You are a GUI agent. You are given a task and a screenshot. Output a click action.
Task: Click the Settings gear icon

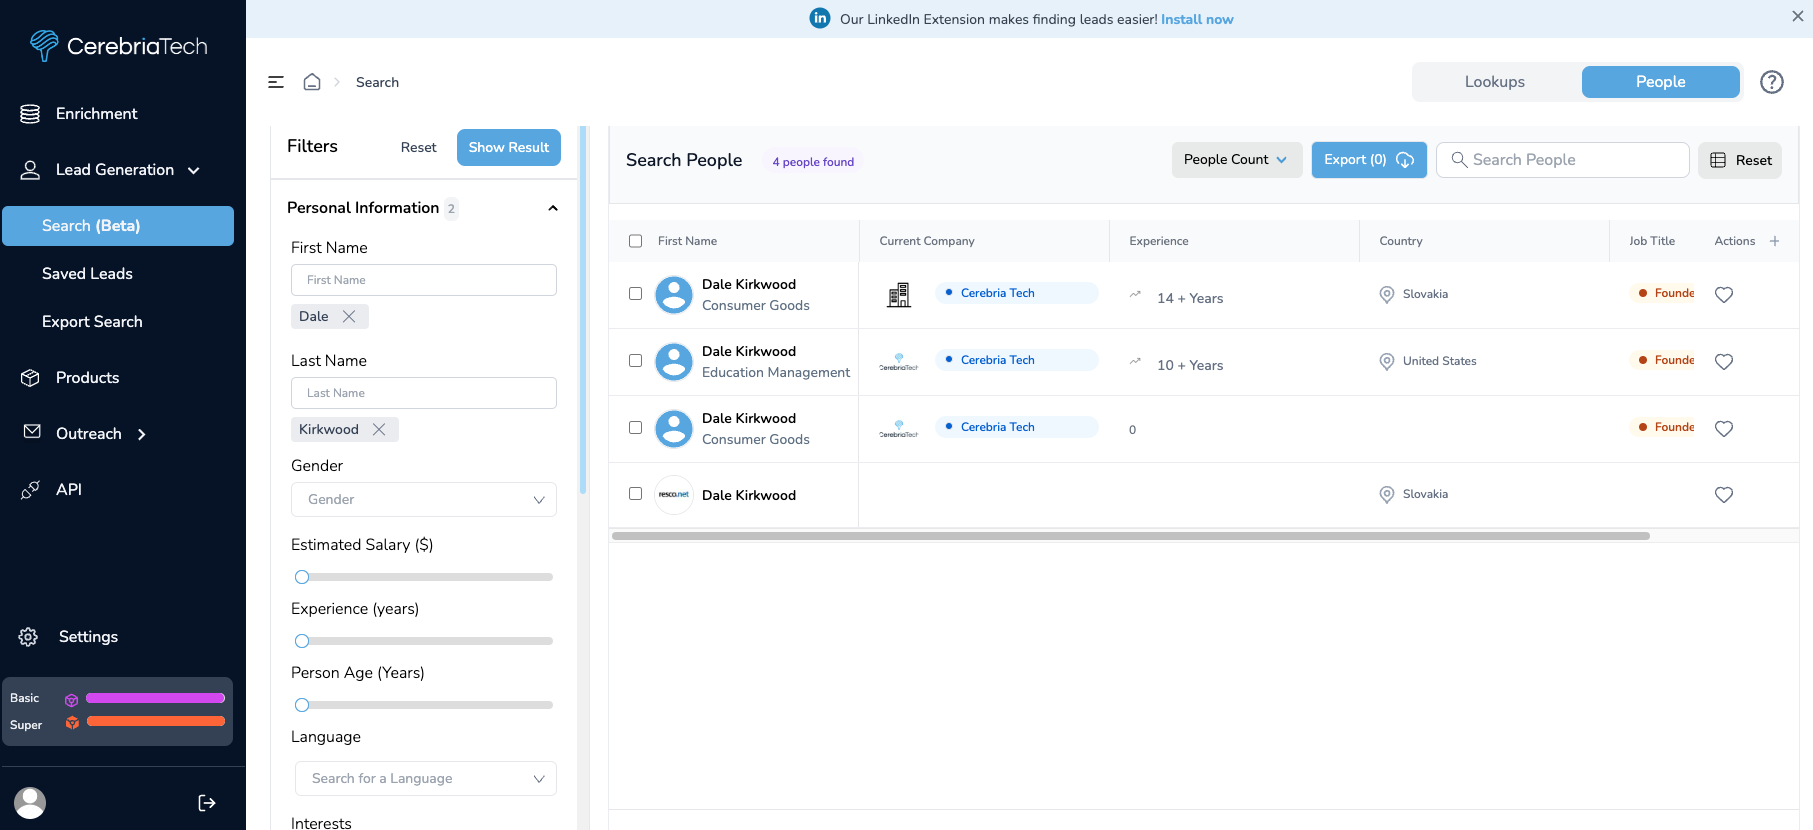[x=28, y=637]
